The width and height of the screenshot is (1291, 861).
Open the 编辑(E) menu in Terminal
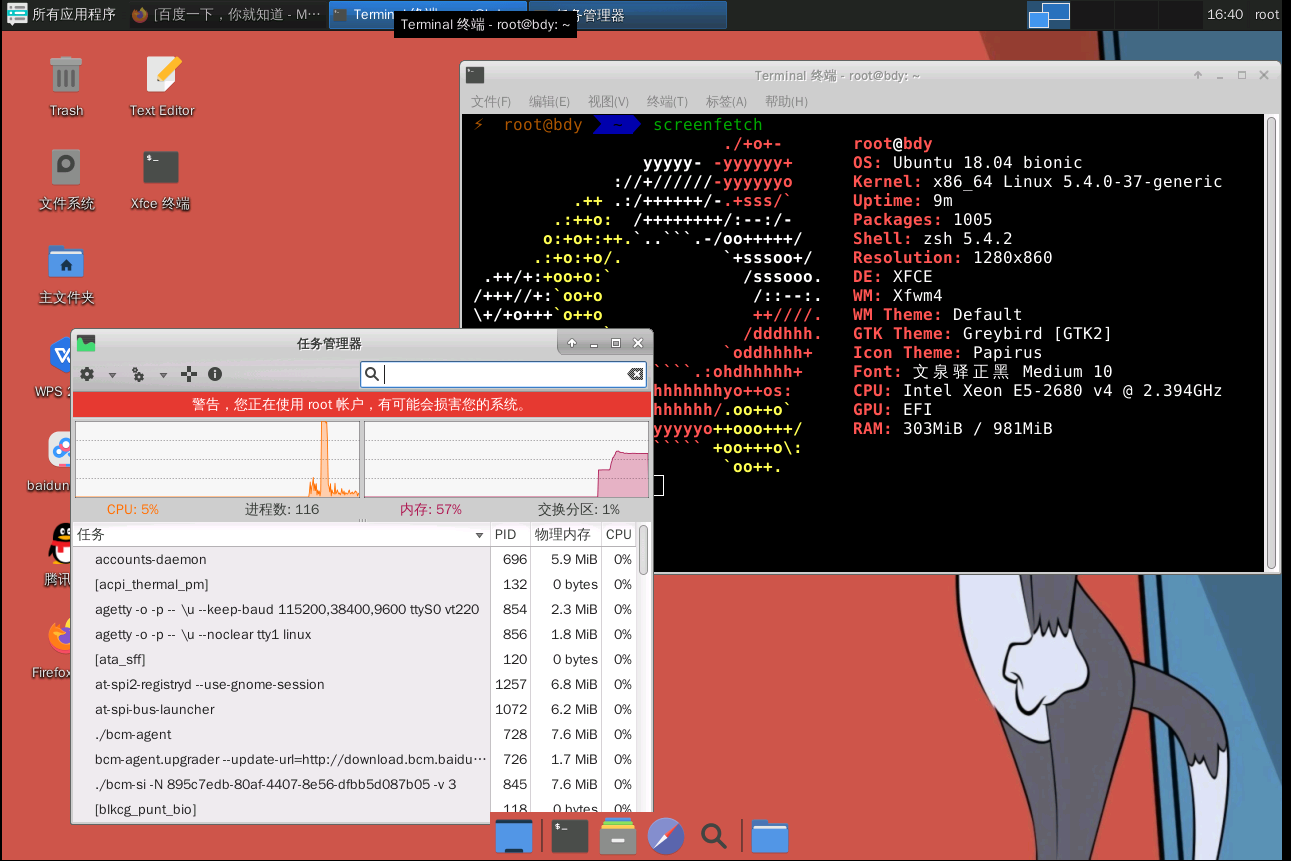(x=549, y=101)
